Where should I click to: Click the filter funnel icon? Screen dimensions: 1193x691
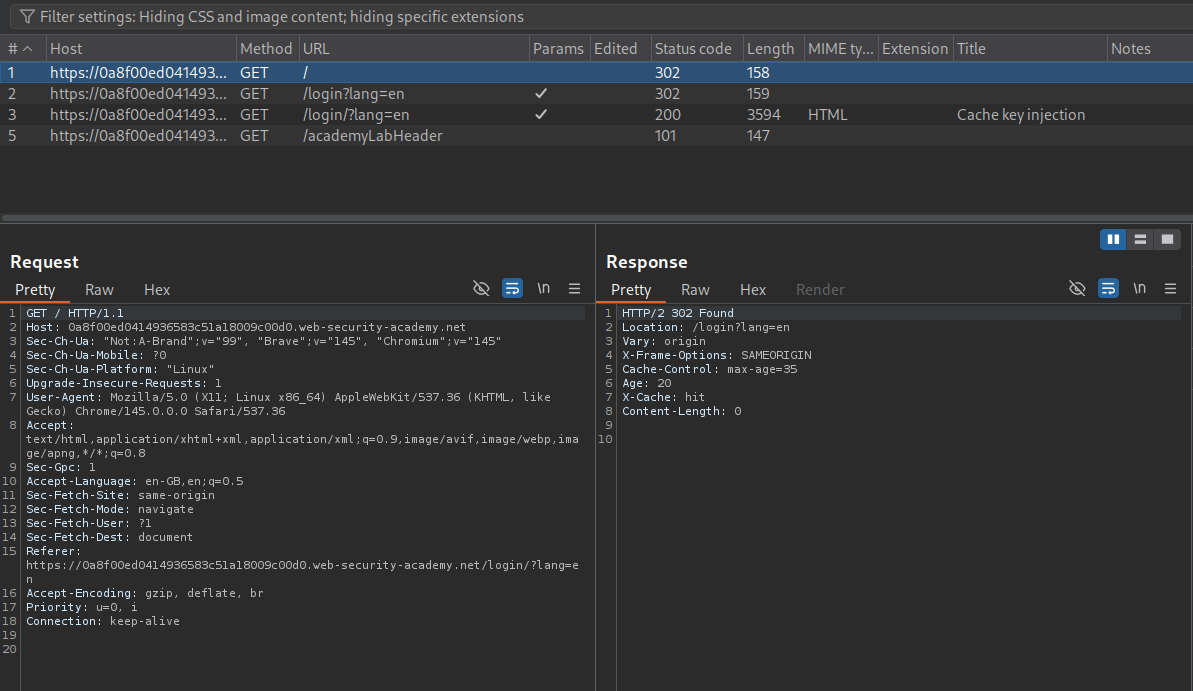point(26,17)
